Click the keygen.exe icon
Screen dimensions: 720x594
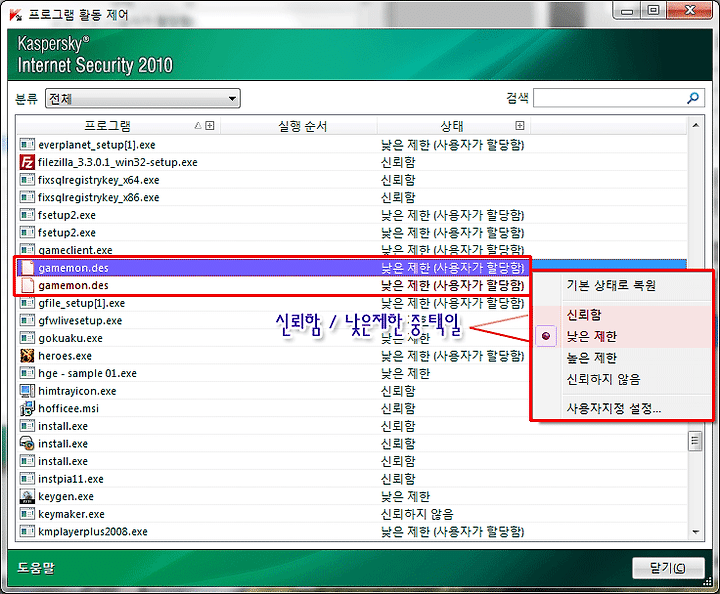pos(27,496)
